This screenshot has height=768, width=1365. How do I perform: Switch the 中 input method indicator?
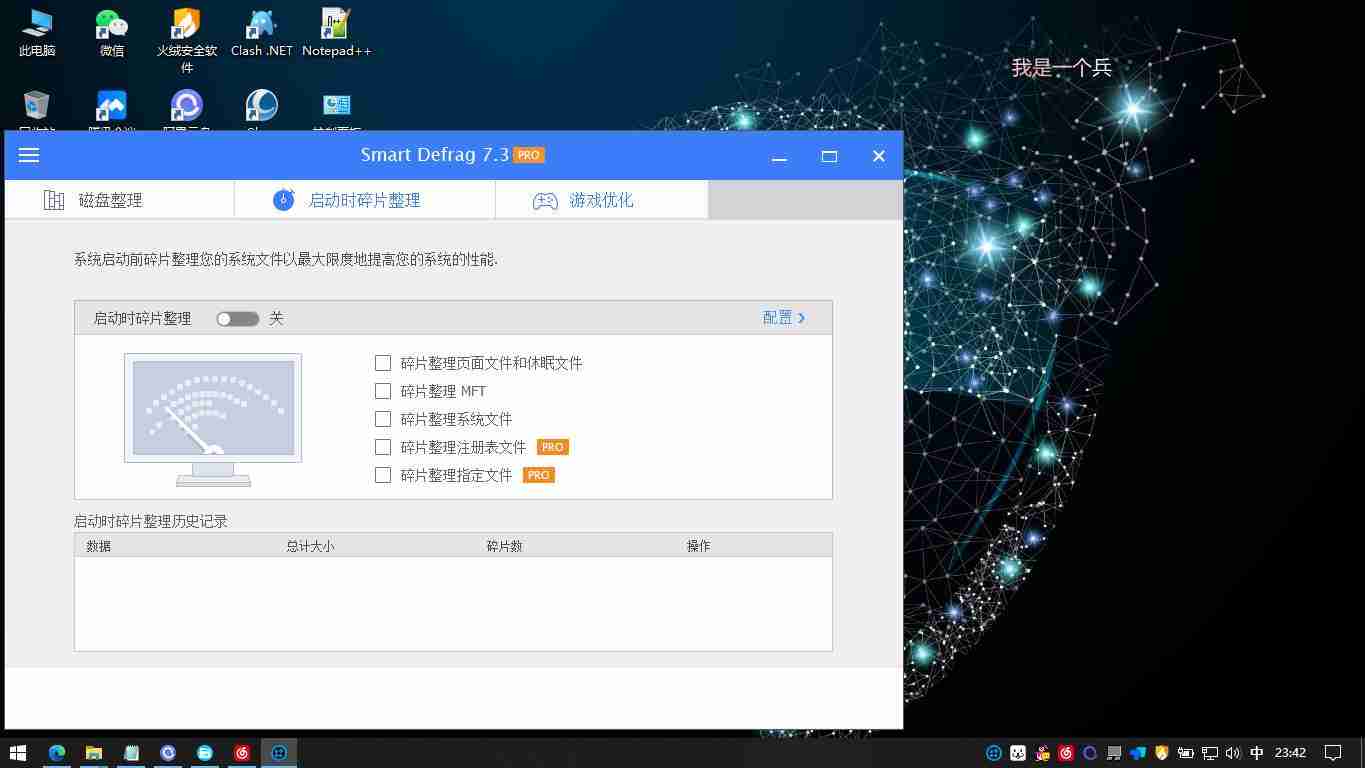click(x=1257, y=753)
